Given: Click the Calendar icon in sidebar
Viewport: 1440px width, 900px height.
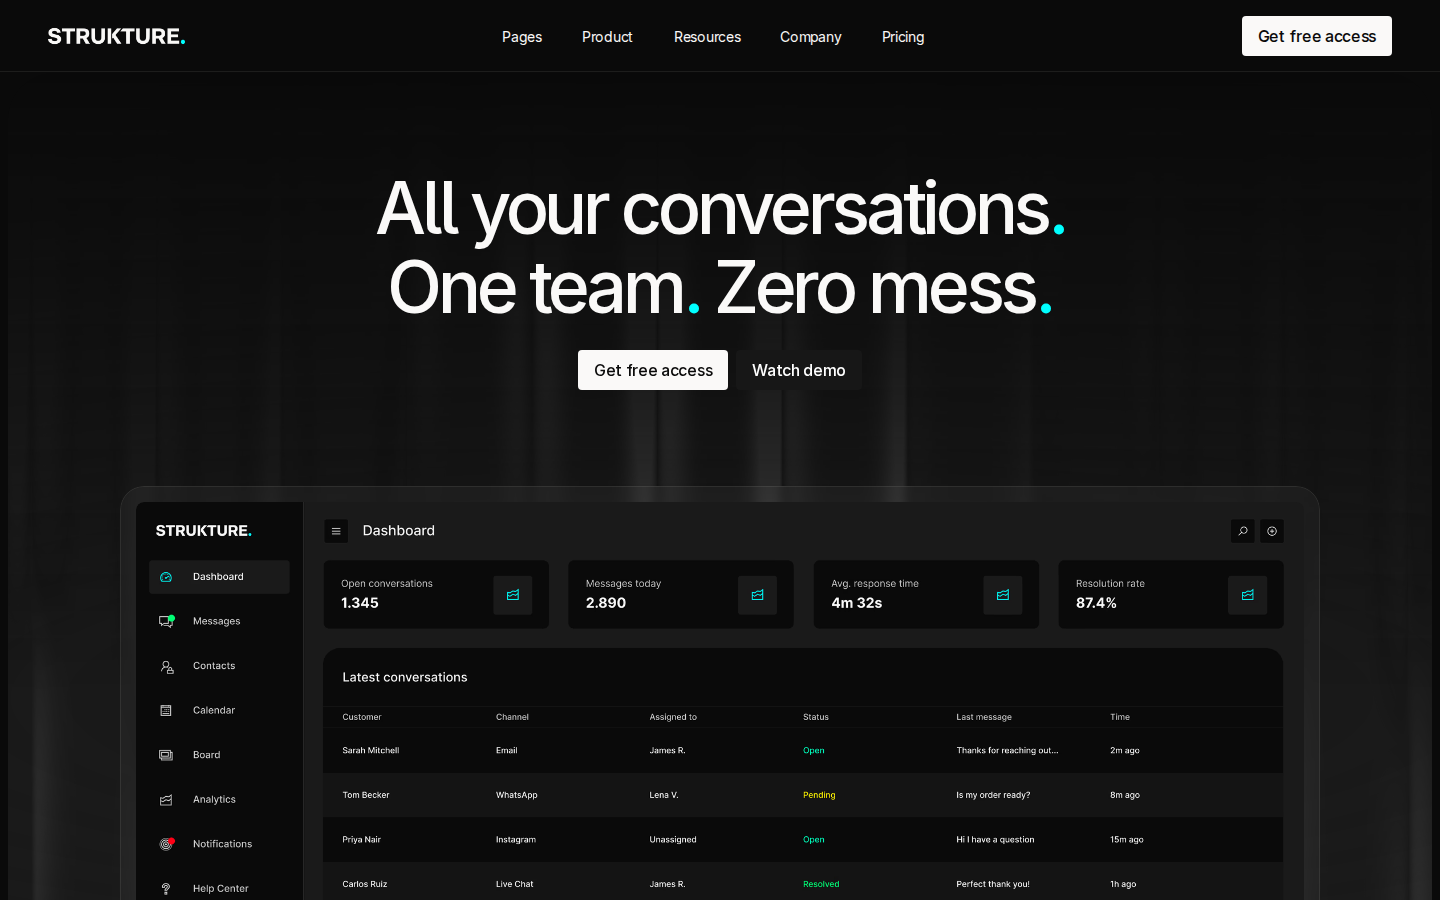Looking at the screenshot, I should (x=166, y=711).
